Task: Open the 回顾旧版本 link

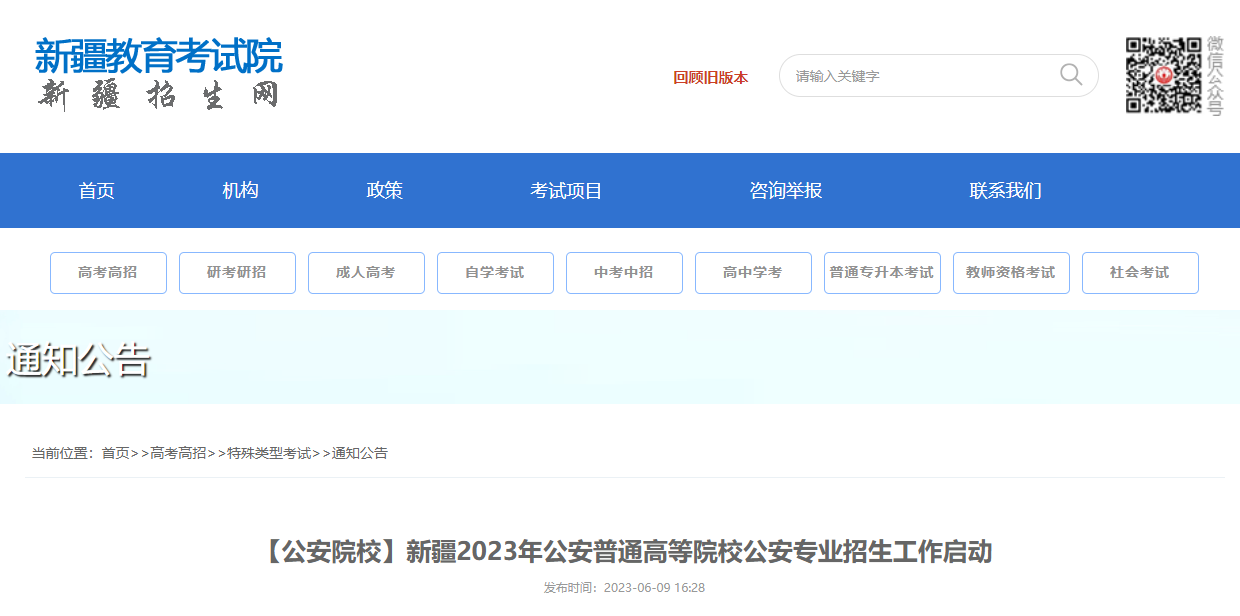Action: [710, 77]
